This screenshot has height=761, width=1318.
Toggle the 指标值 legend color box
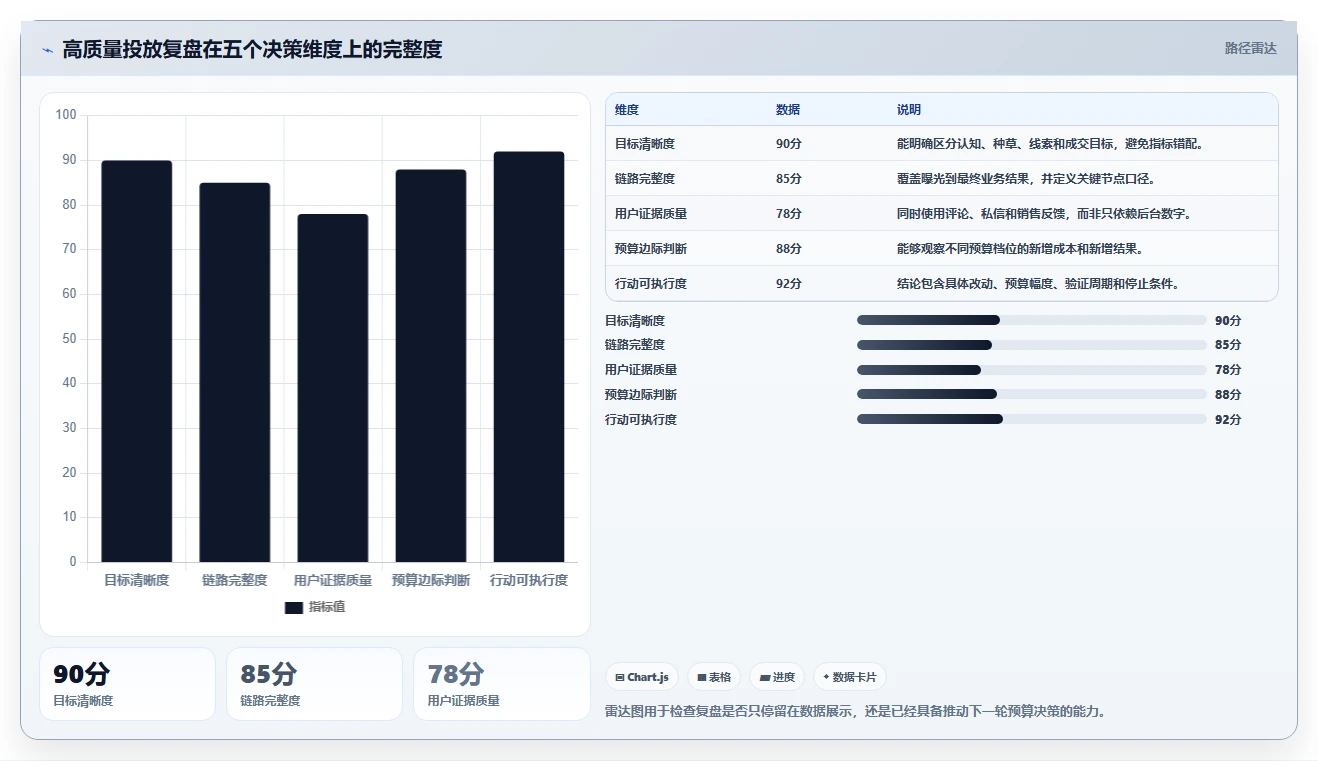tap(293, 608)
